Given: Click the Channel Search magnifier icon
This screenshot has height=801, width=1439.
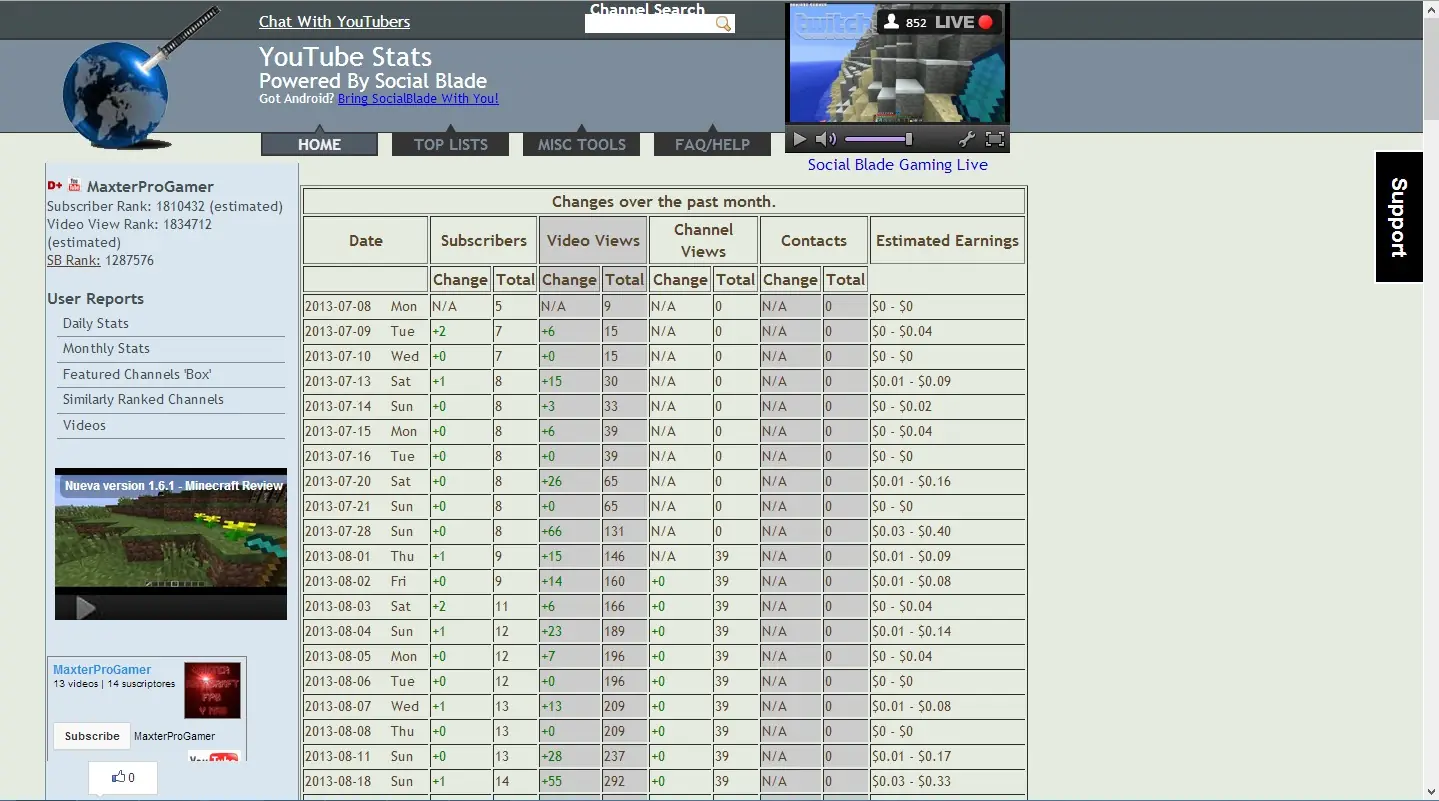Looking at the screenshot, I should (723, 24).
